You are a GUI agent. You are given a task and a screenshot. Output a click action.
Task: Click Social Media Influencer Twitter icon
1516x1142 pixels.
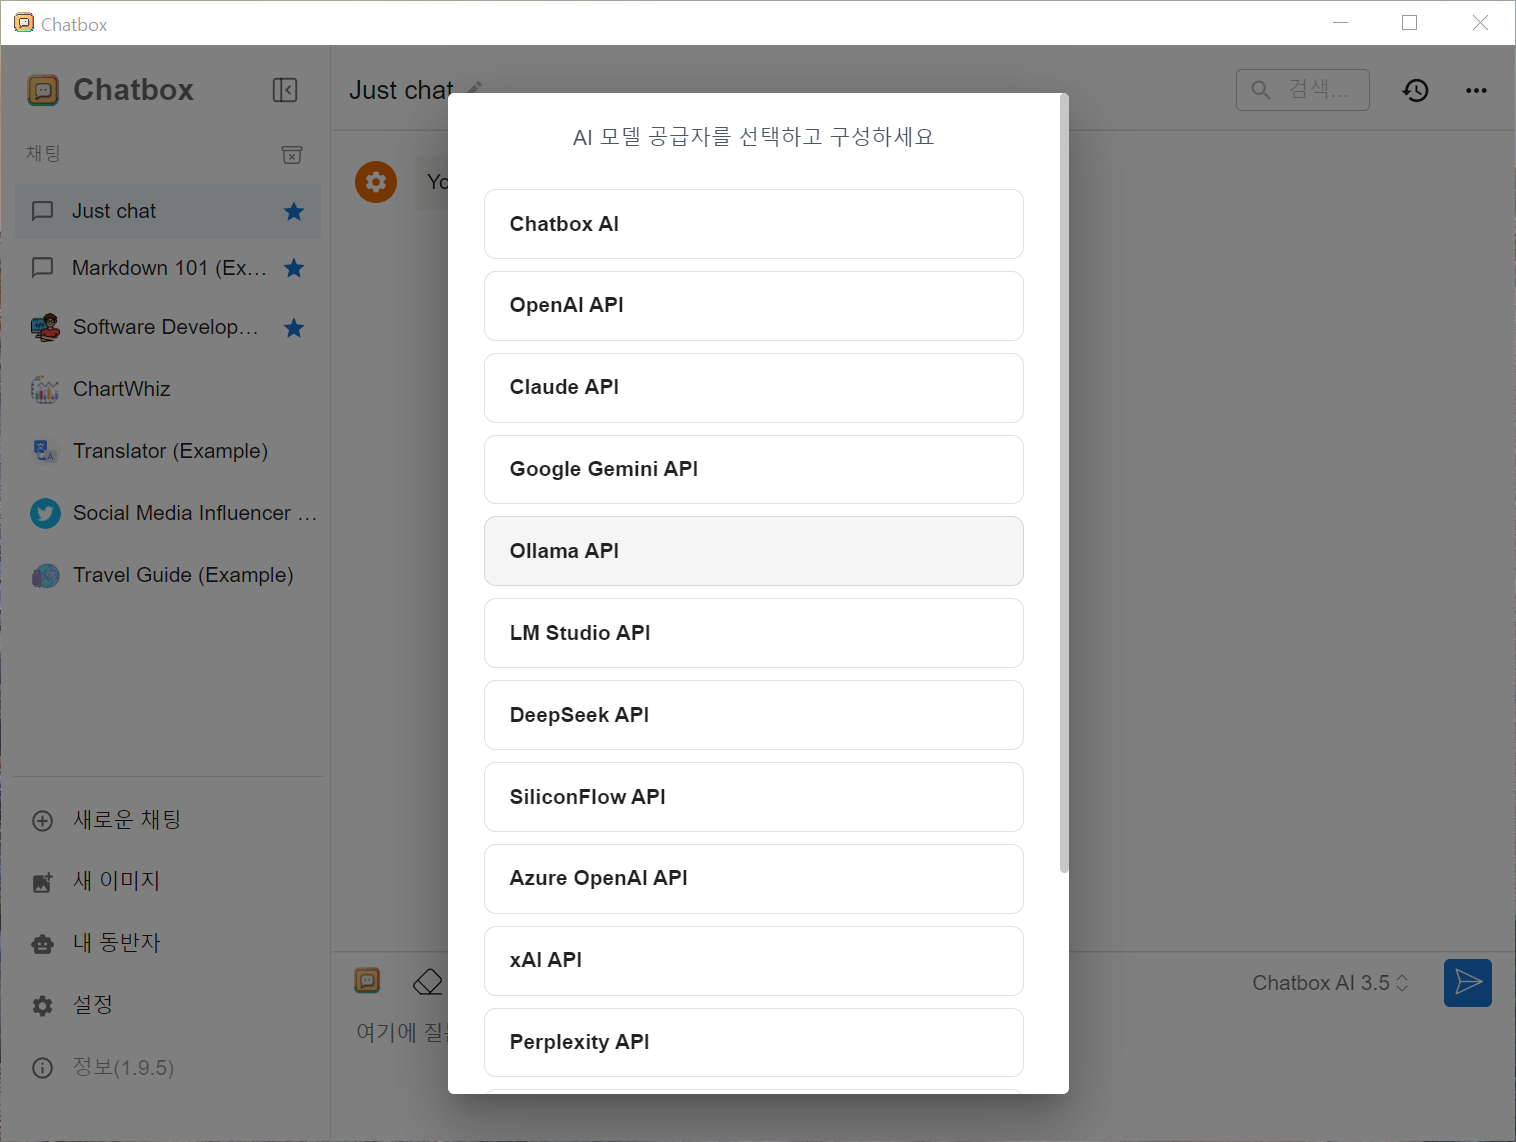tap(45, 513)
